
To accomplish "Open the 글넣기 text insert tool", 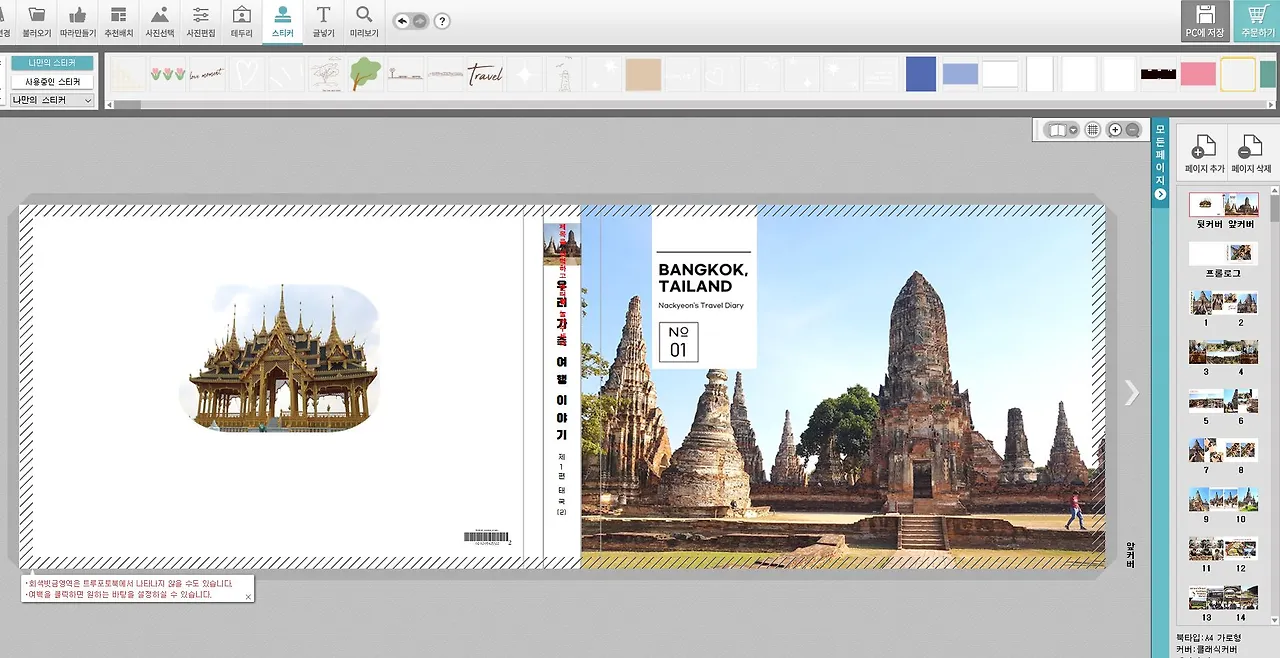I will (x=323, y=21).
